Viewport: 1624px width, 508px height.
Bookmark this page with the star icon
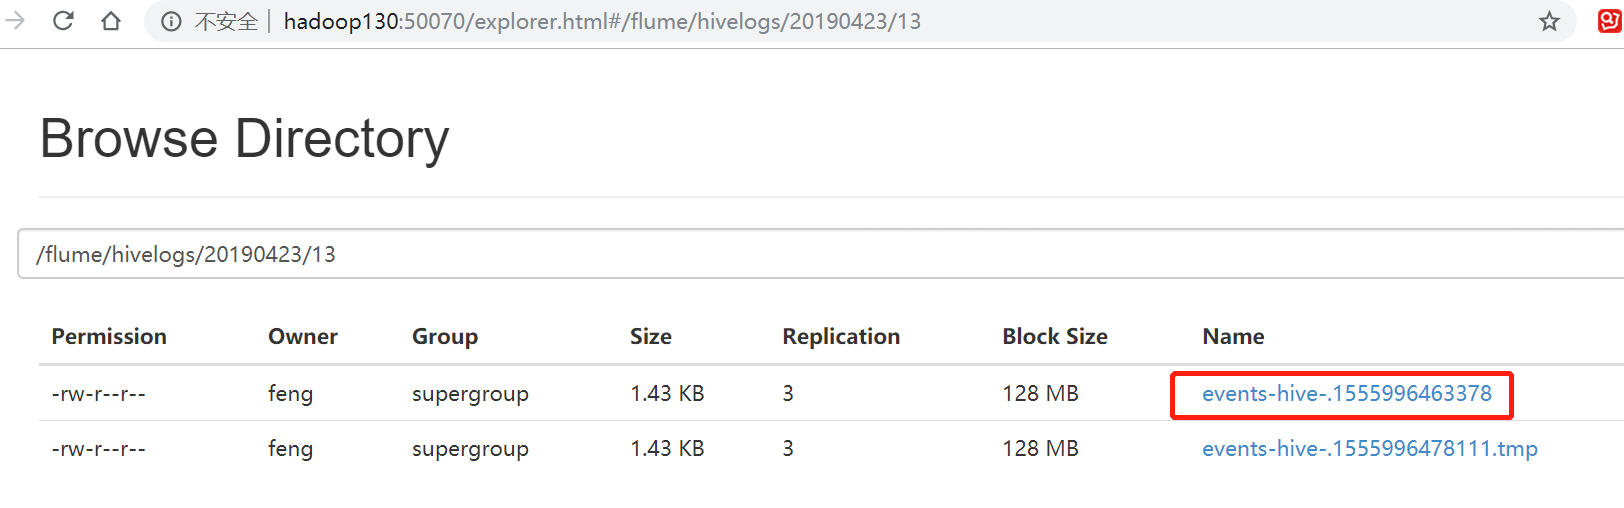click(x=1549, y=21)
